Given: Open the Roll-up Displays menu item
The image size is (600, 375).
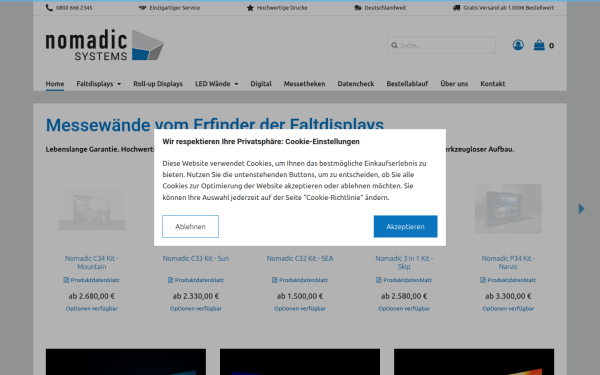Looking at the screenshot, I should coord(158,84).
